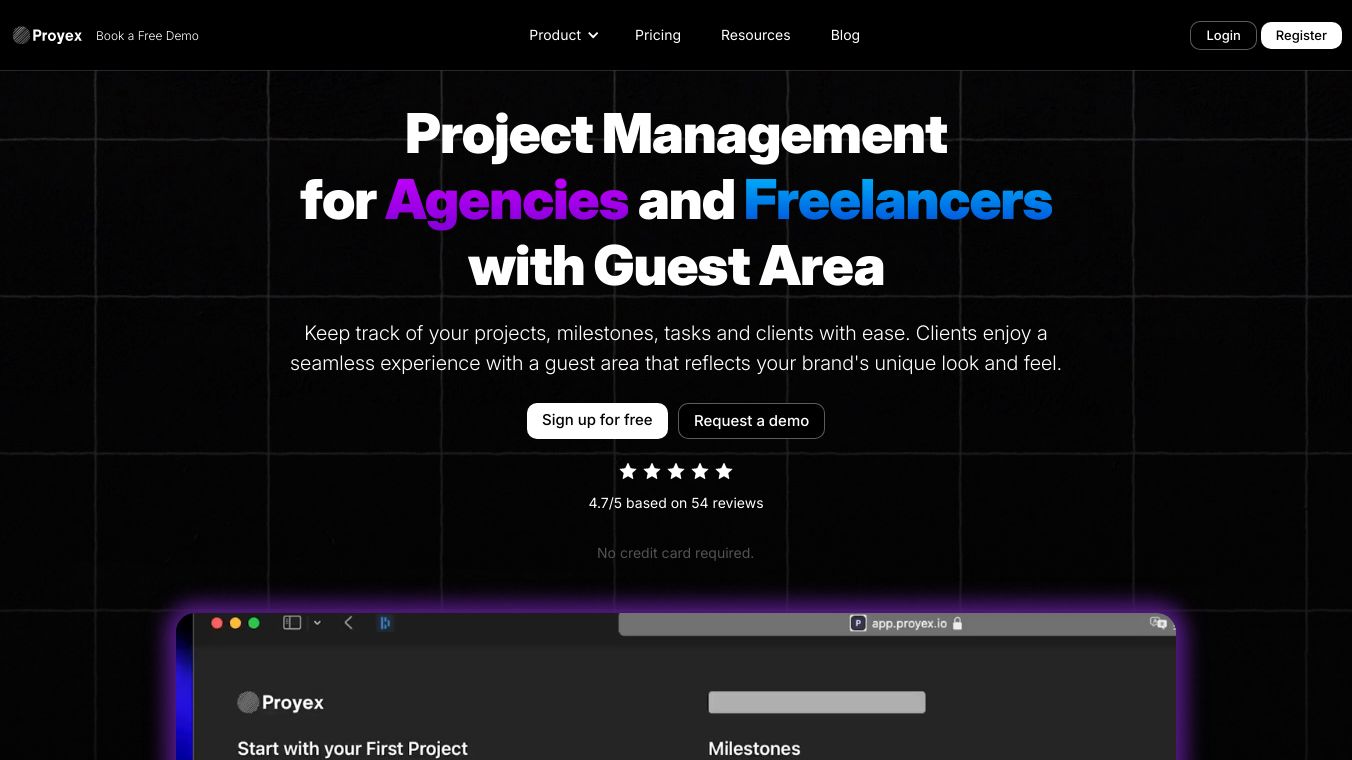The width and height of the screenshot is (1352, 760).
Task: Select the Request a demo button
Action: pyautogui.click(x=751, y=421)
